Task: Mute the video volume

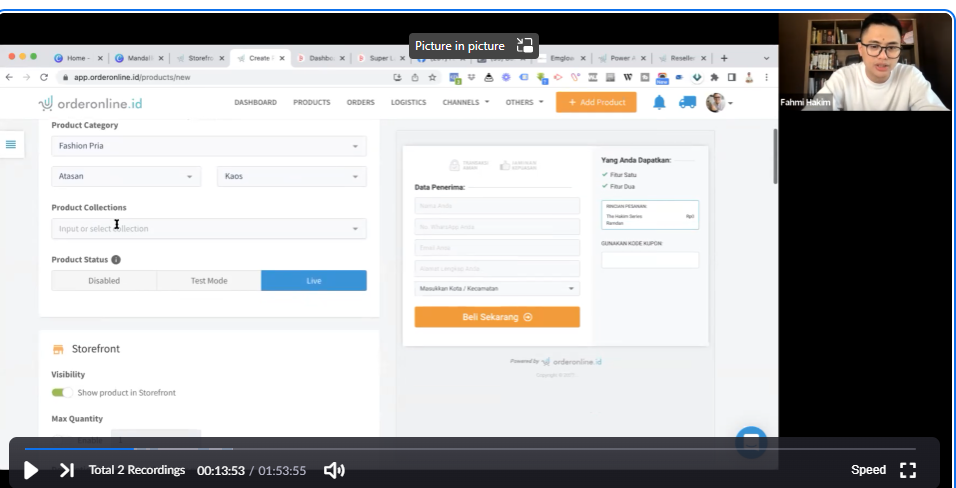Action: click(334, 470)
